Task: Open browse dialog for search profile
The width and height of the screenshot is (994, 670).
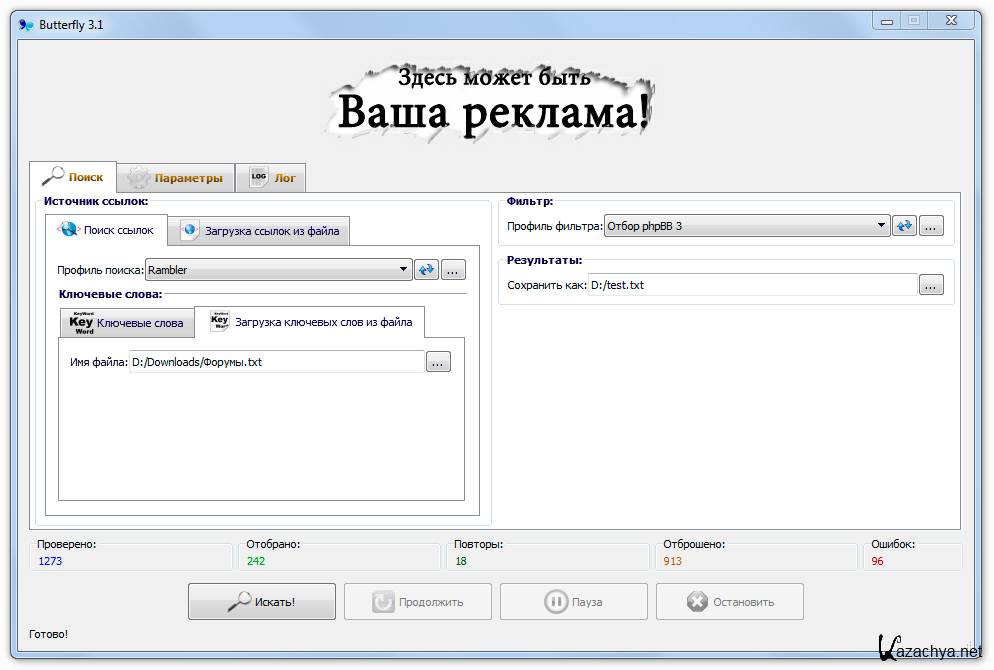Action: pos(453,270)
